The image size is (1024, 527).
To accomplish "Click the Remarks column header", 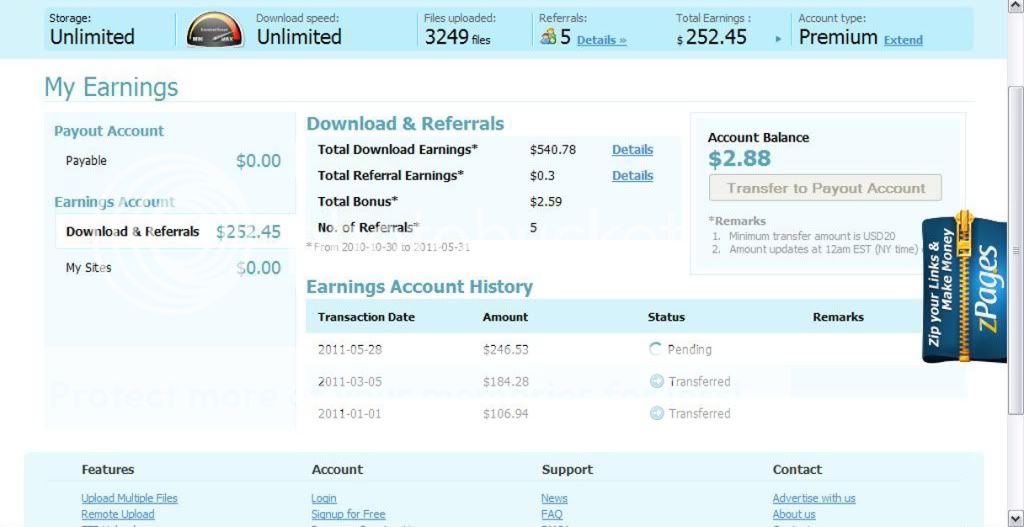I will [x=838, y=317].
